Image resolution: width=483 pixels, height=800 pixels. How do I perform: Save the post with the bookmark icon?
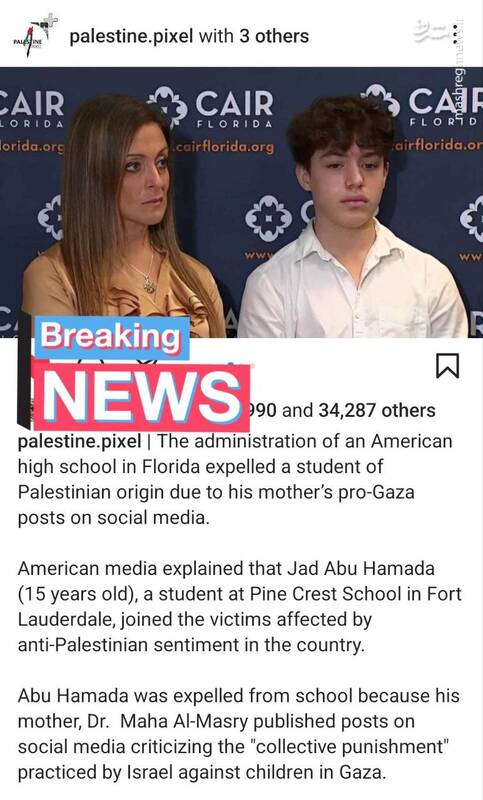tap(447, 365)
